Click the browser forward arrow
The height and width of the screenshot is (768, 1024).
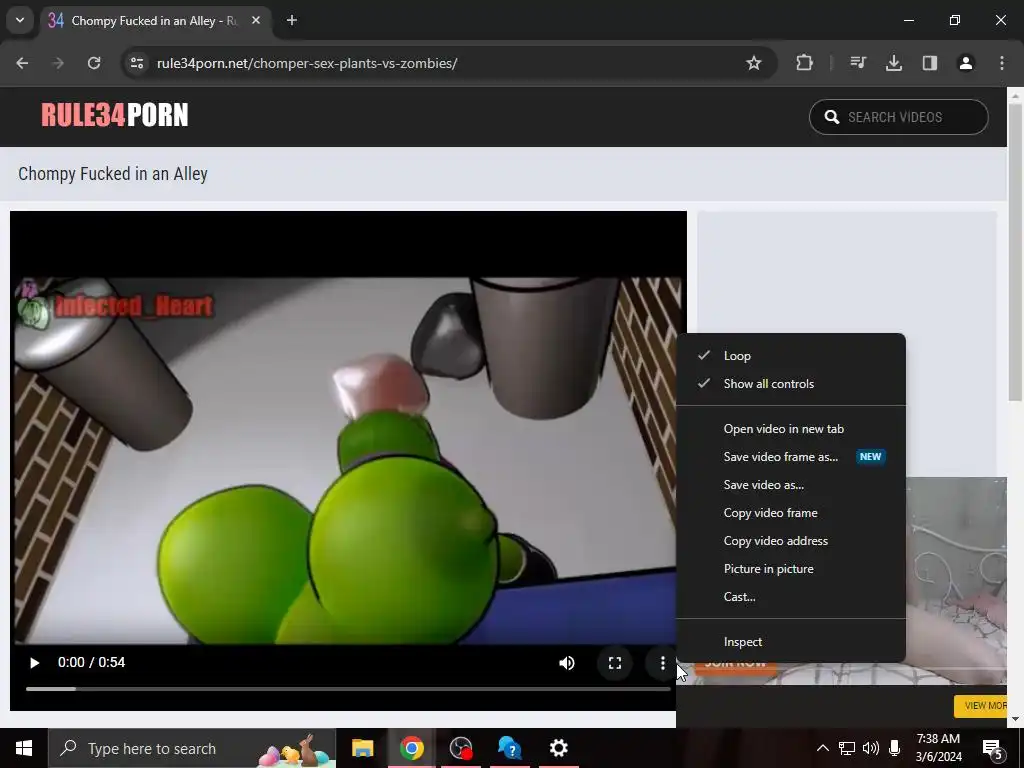[57, 63]
